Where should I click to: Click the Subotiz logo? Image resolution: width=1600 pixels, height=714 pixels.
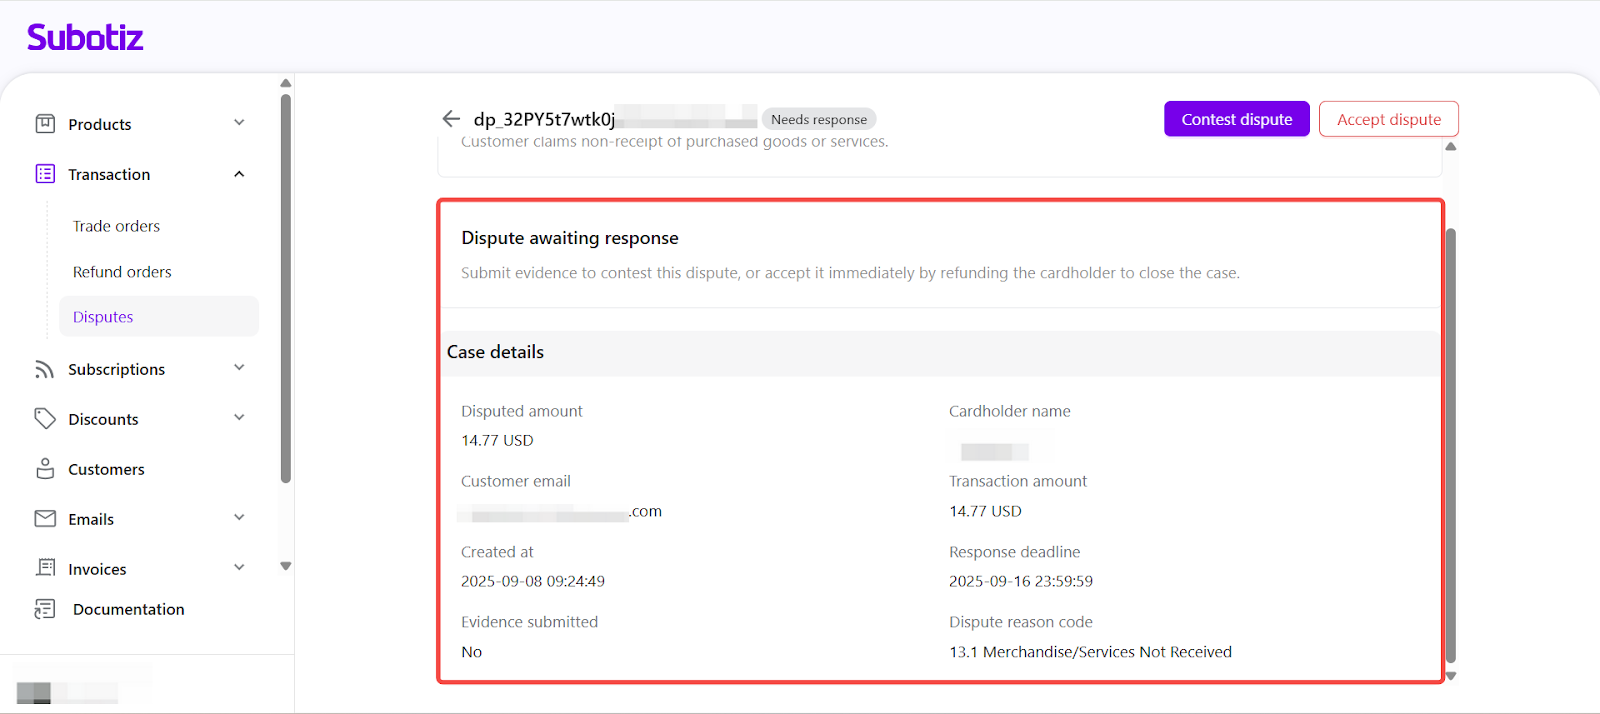(85, 38)
